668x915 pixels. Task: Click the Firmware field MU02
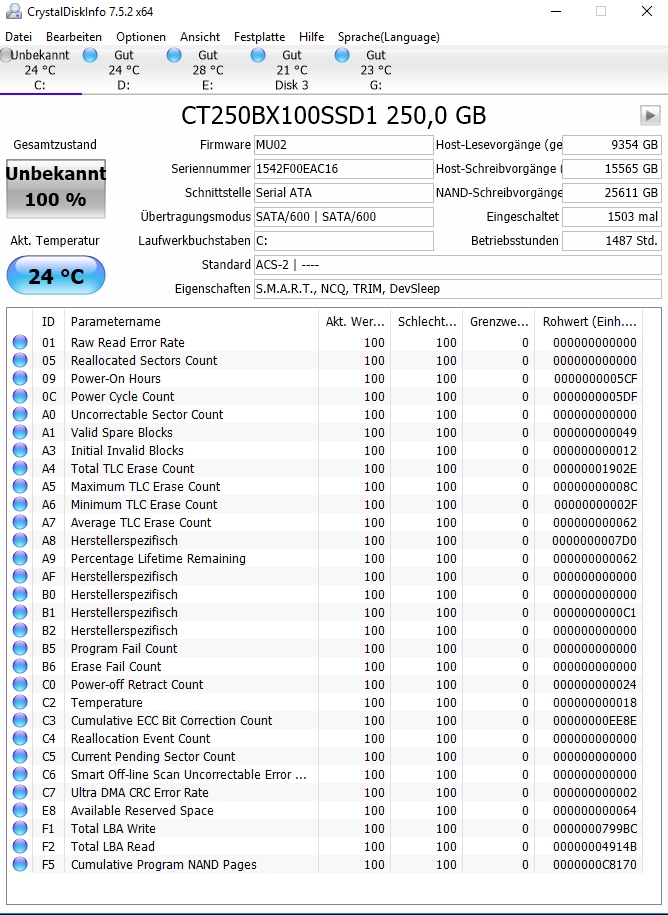pyautogui.click(x=344, y=145)
